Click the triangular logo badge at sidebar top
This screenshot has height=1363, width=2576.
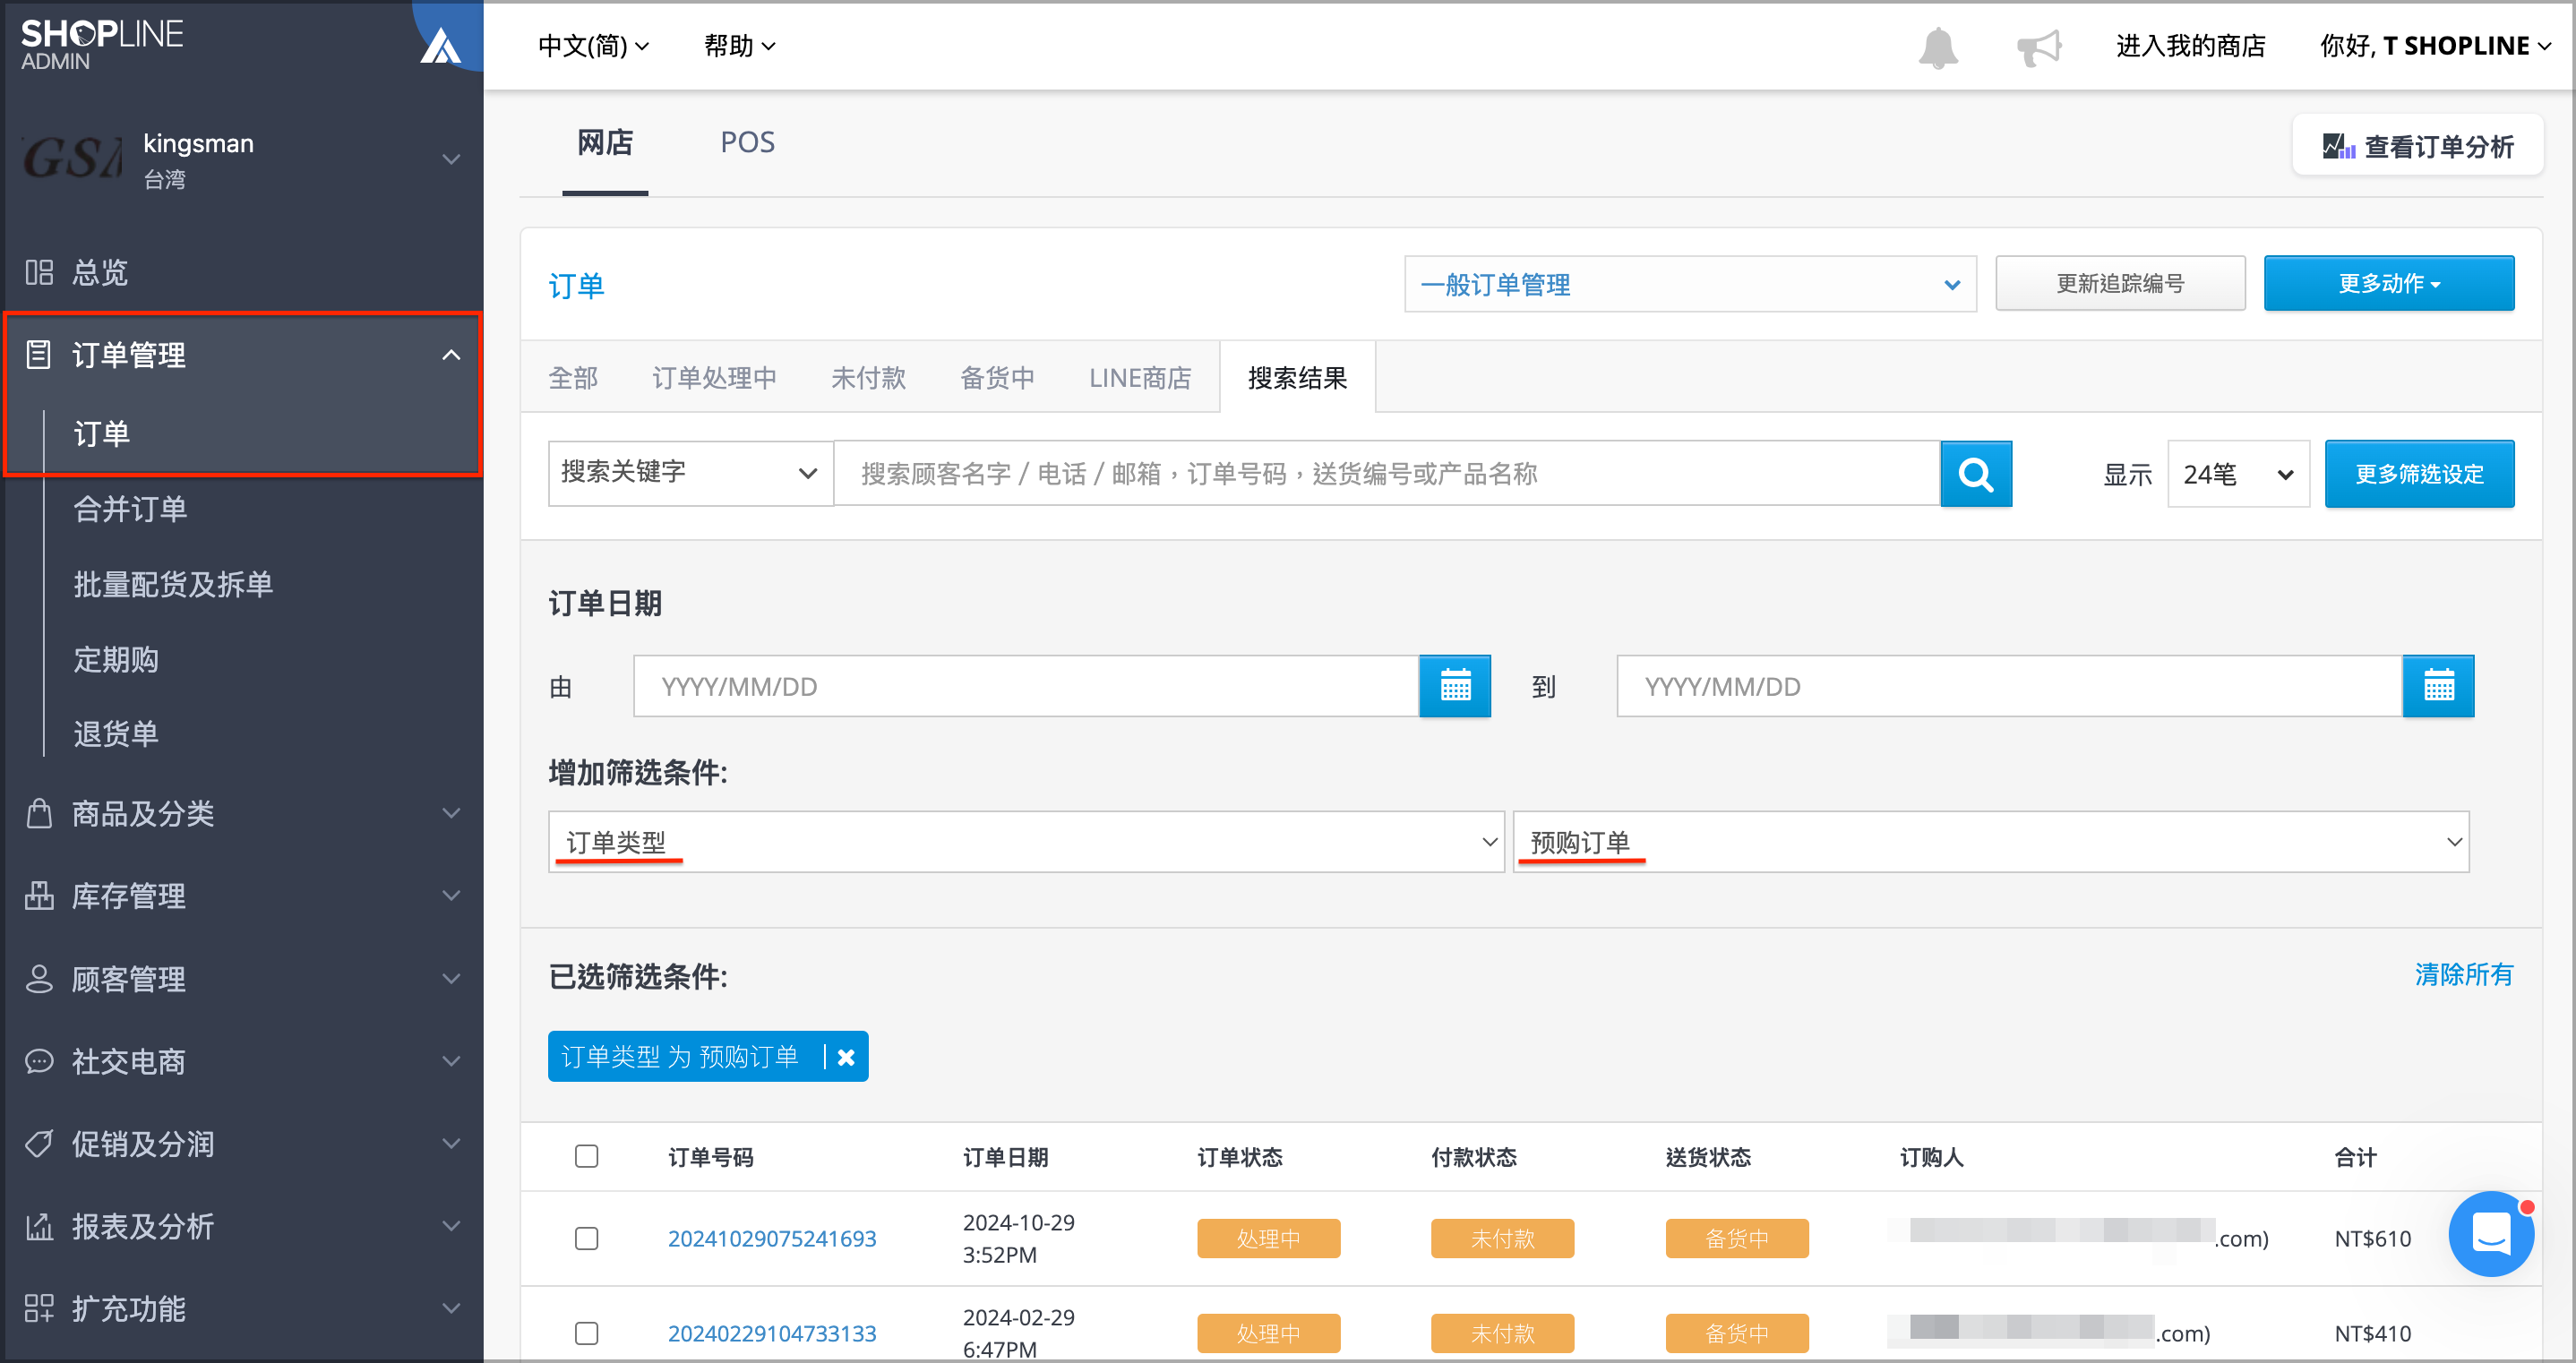point(440,45)
